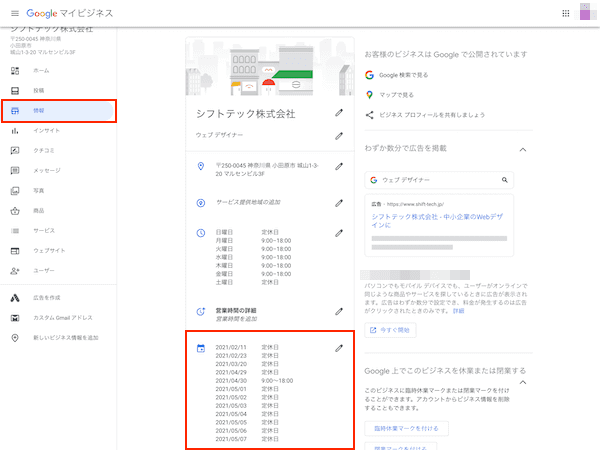
Task: Click the storefront header illustration
Action: click(270, 66)
